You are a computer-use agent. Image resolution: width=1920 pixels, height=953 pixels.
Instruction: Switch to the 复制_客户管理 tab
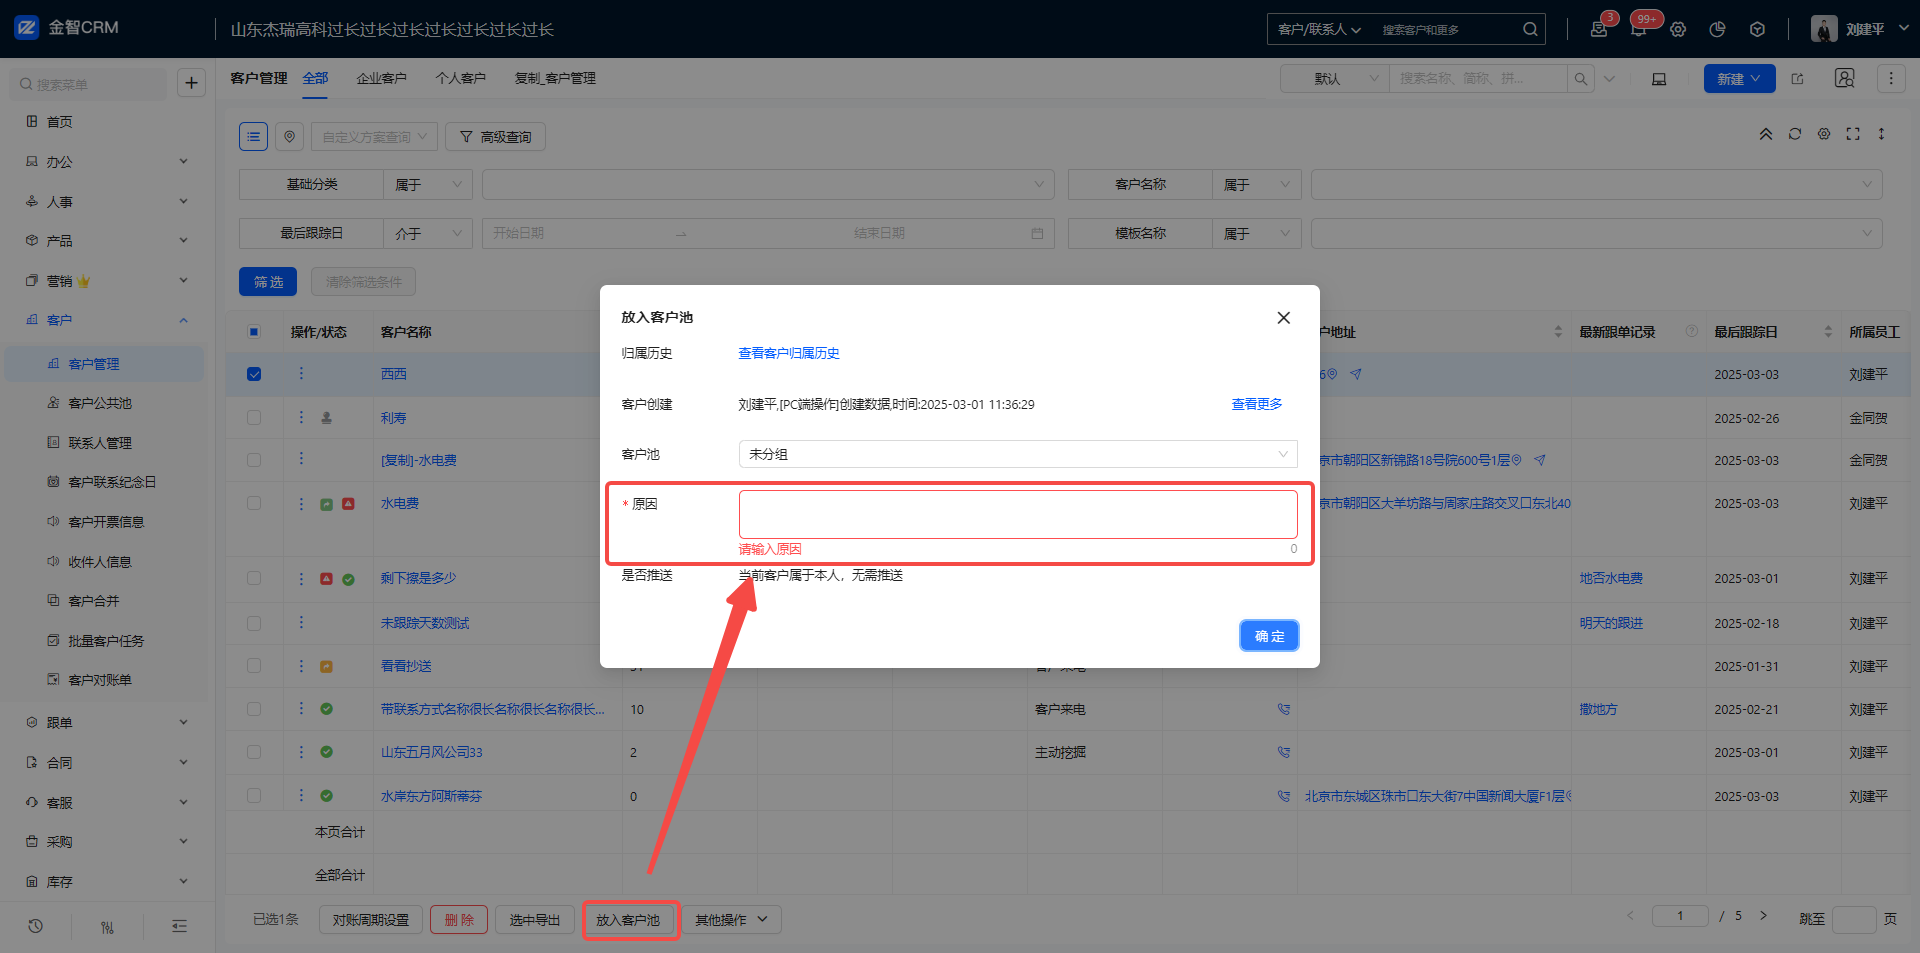point(555,78)
